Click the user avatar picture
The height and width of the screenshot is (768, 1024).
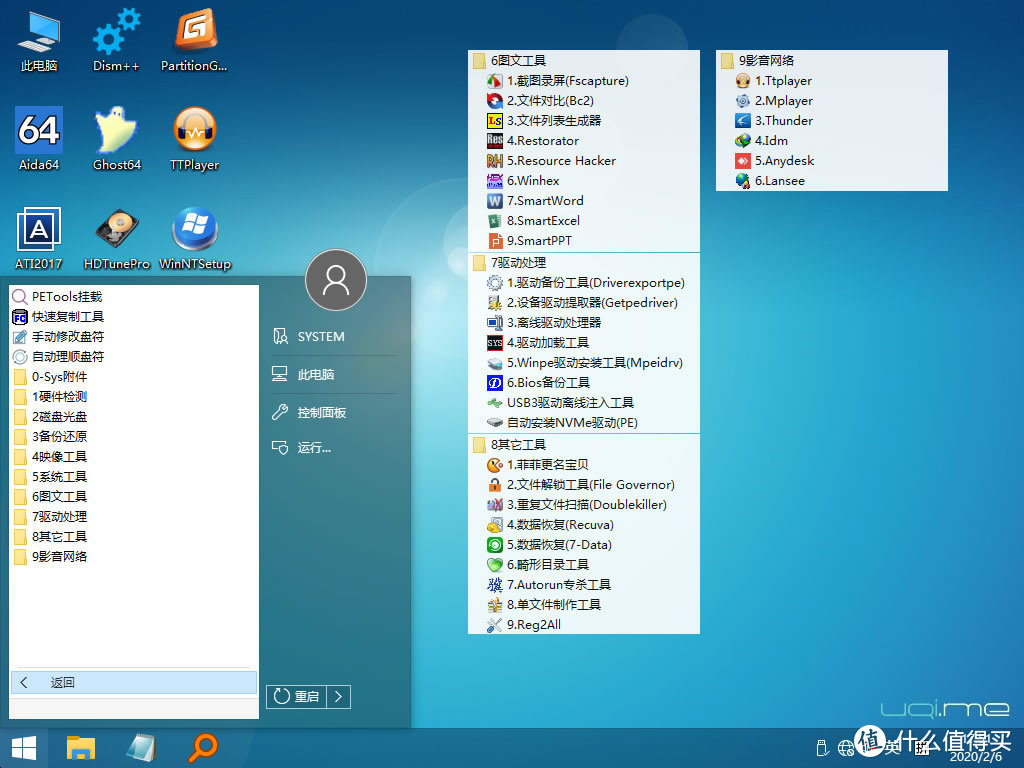tap(336, 280)
